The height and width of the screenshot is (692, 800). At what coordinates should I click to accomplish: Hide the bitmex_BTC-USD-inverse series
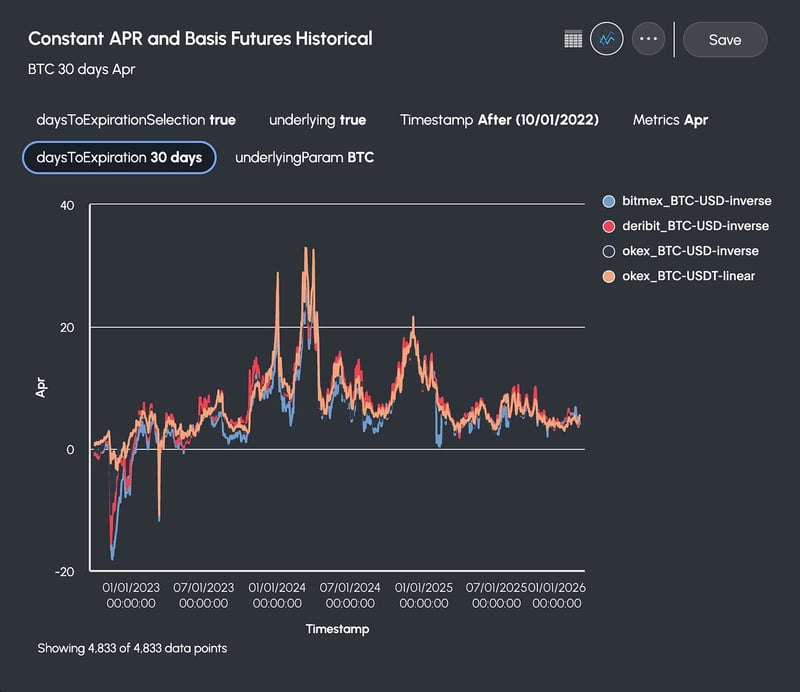point(690,200)
